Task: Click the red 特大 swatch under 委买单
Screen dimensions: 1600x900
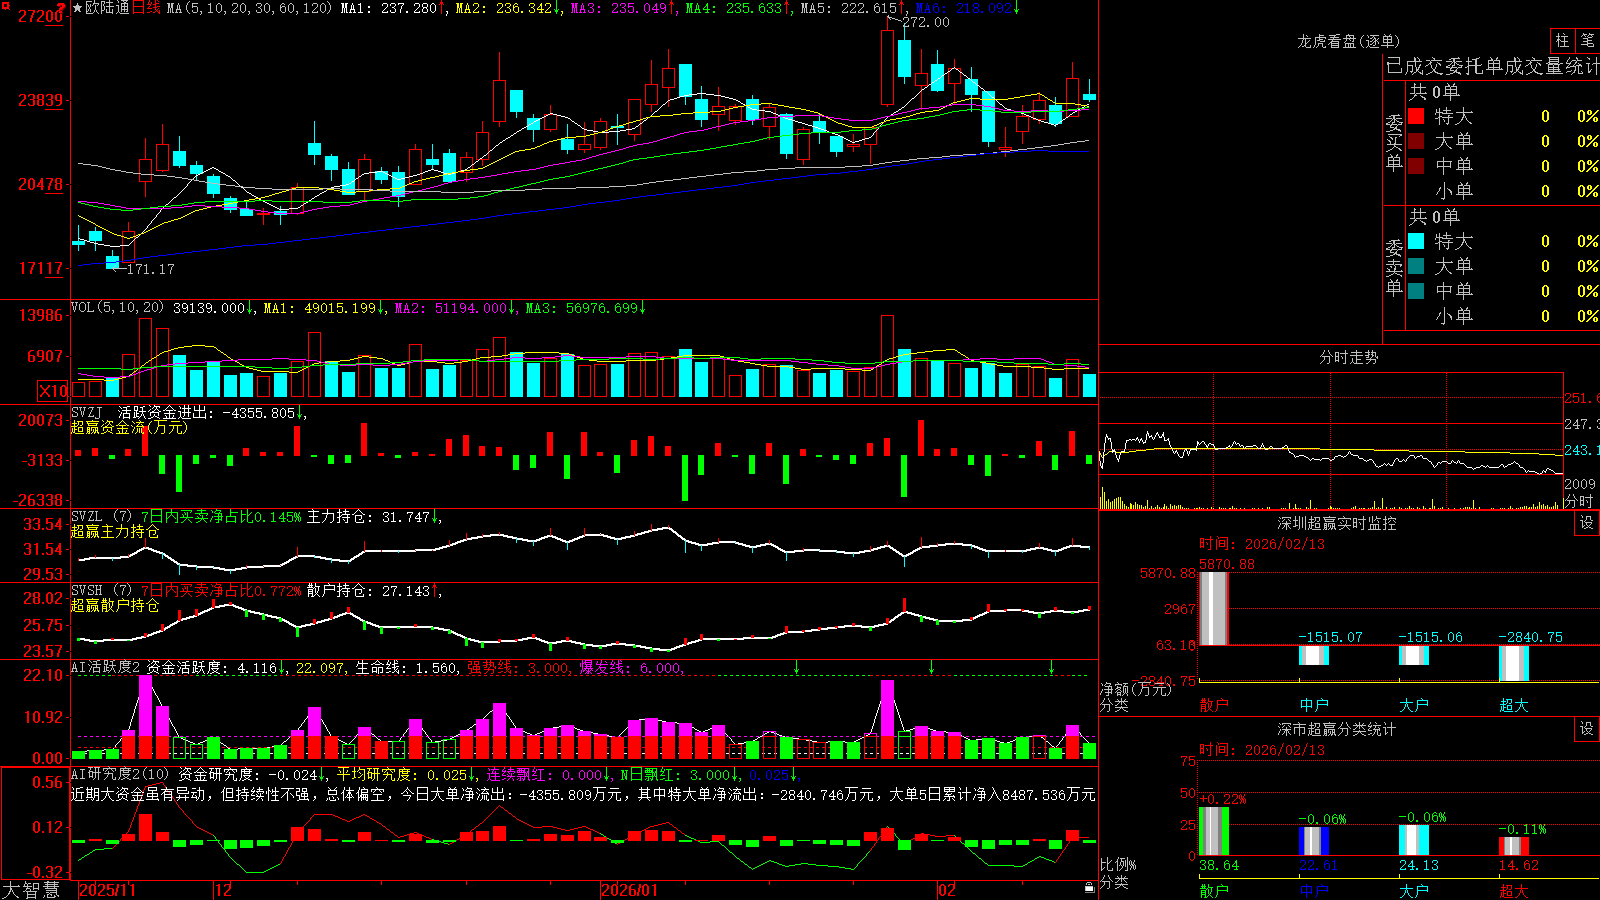Action: point(1416,116)
